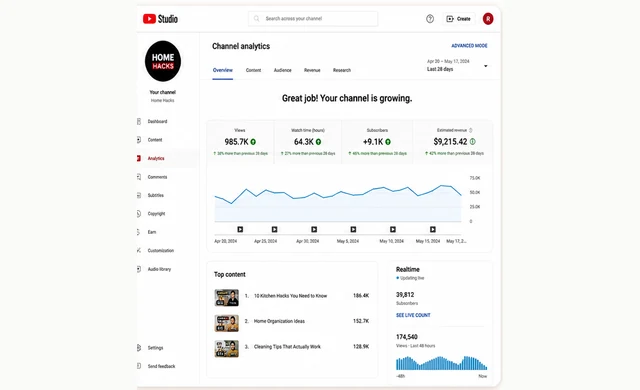Switch to the Audience tab

(282, 70)
